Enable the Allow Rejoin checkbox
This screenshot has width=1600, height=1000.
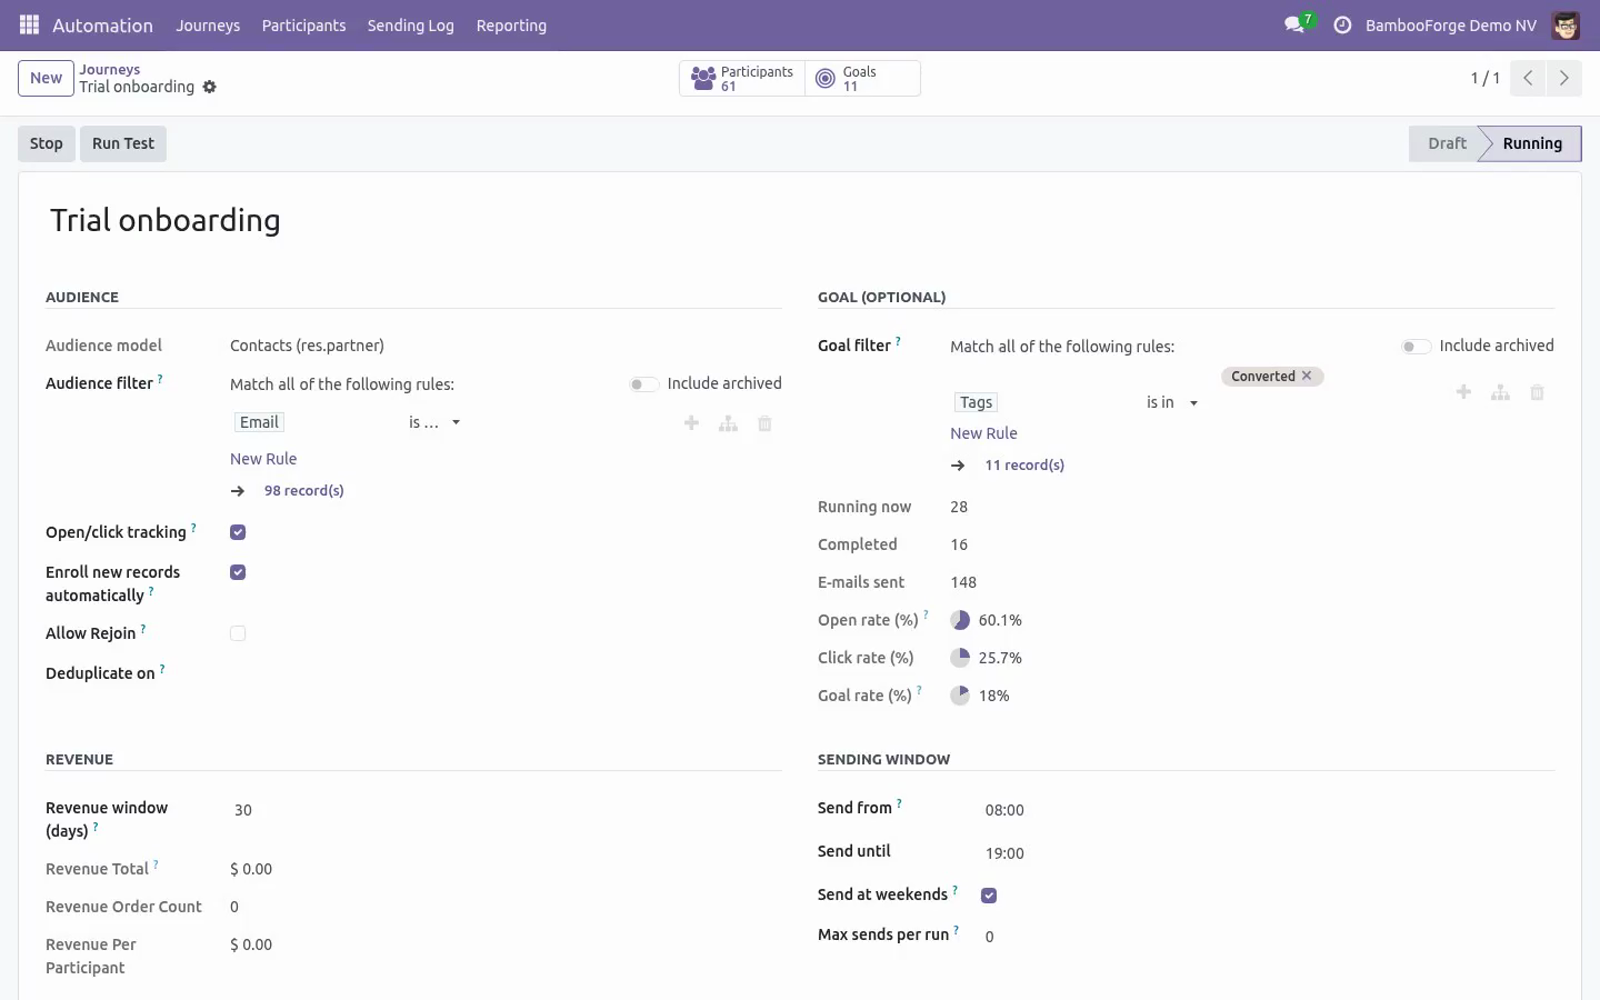point(238,633)
